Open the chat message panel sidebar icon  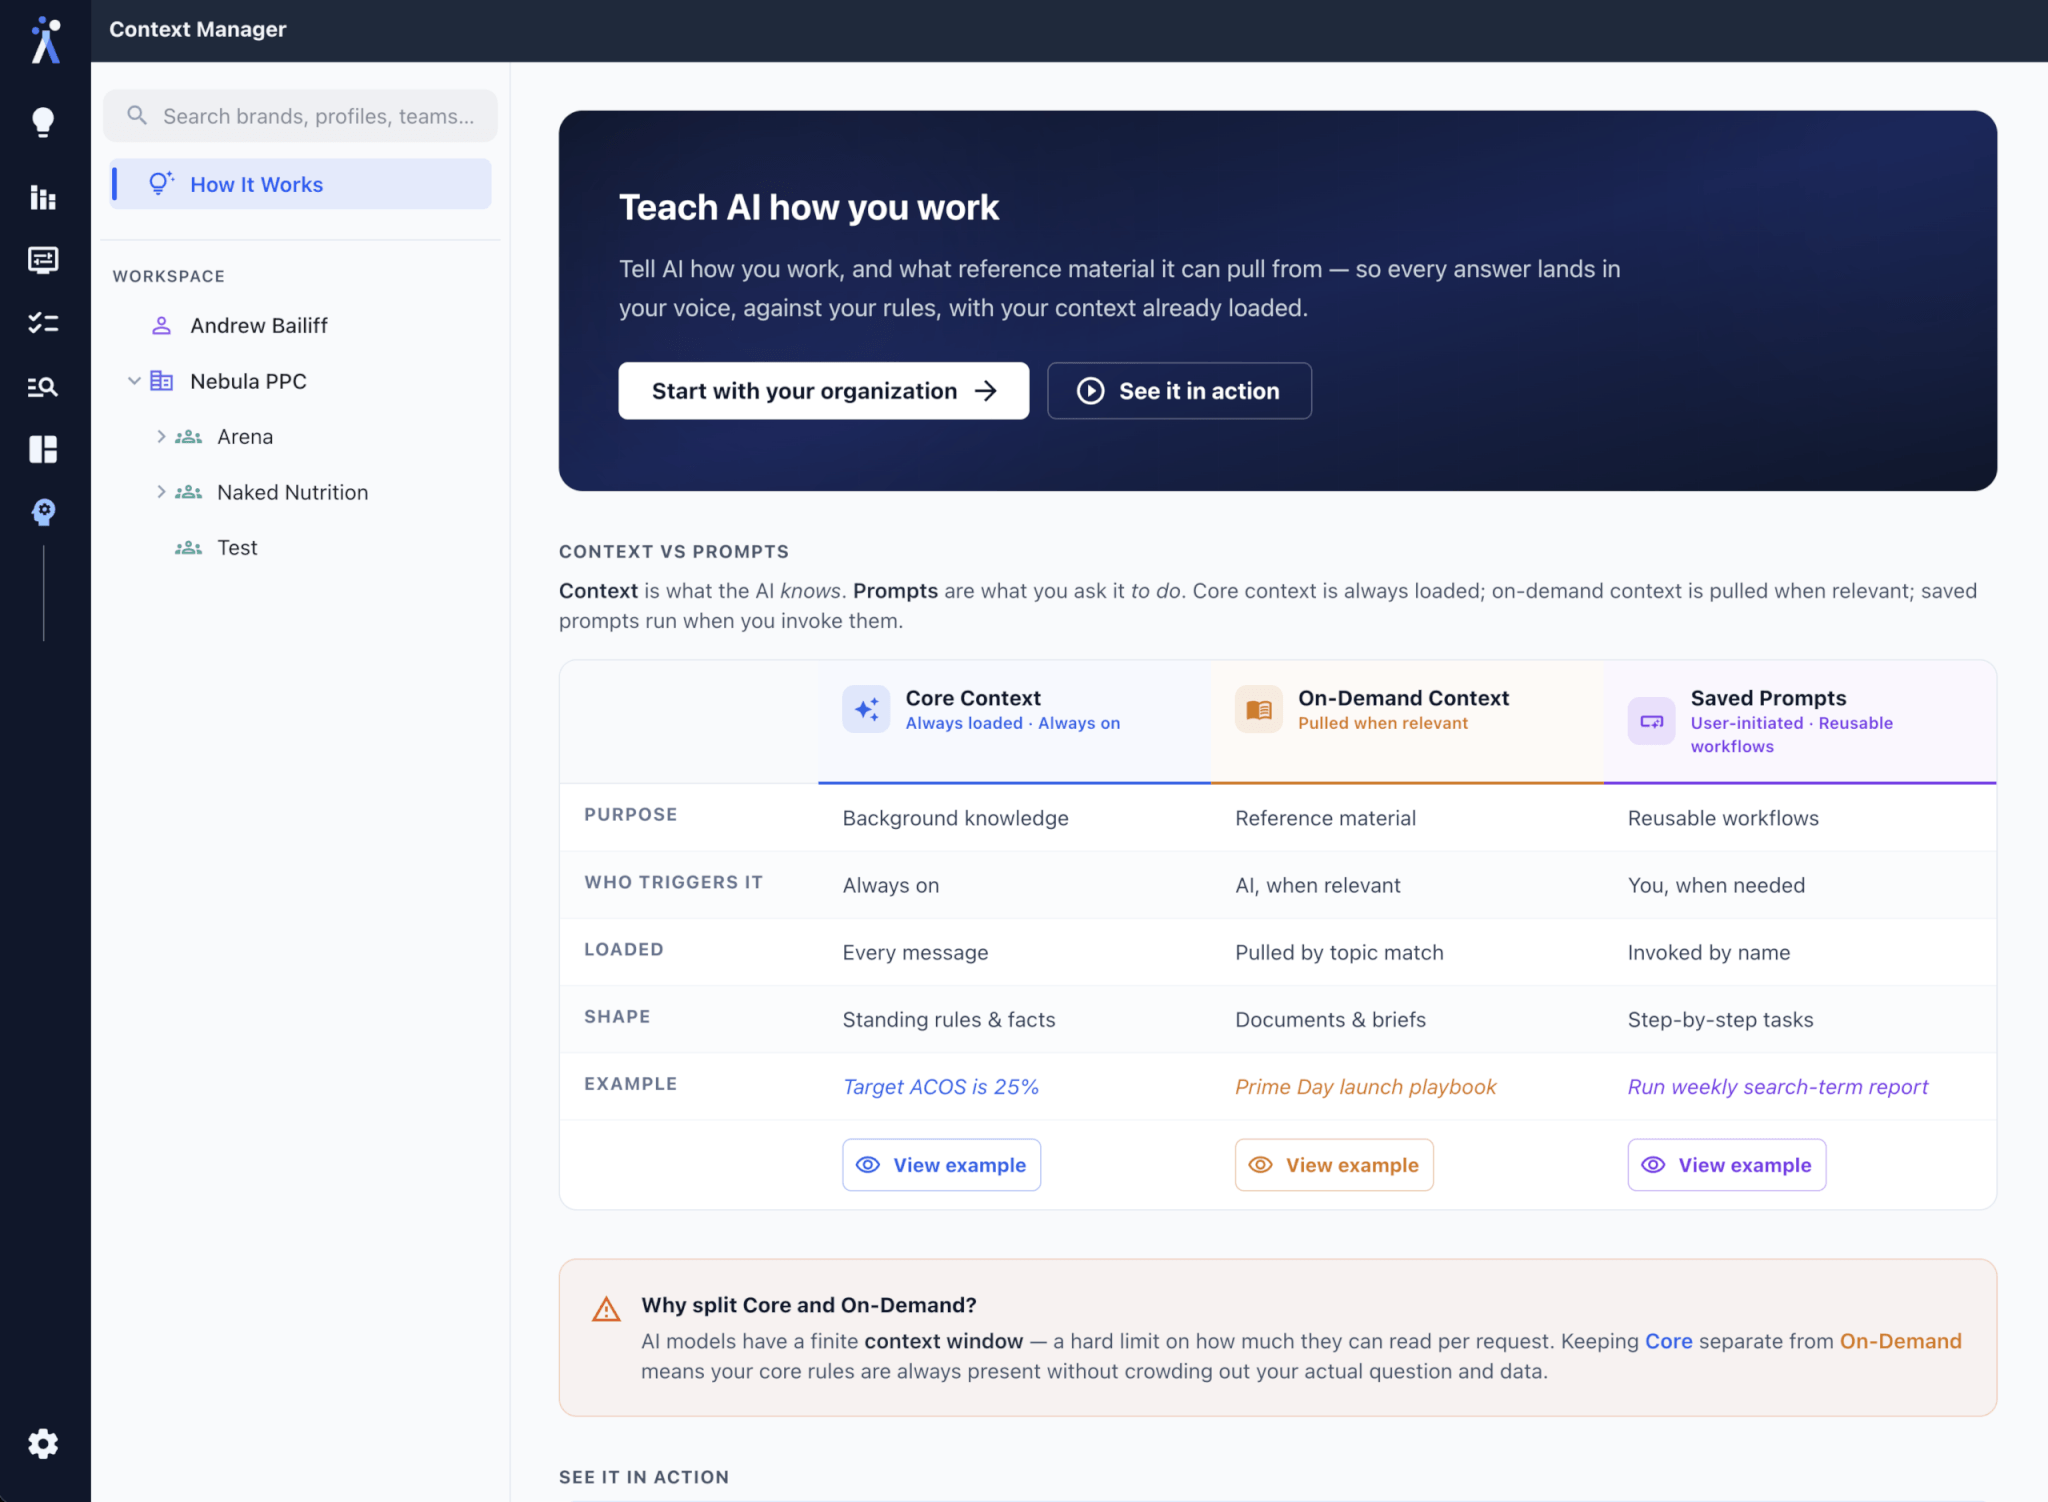[x=43, y=260]
